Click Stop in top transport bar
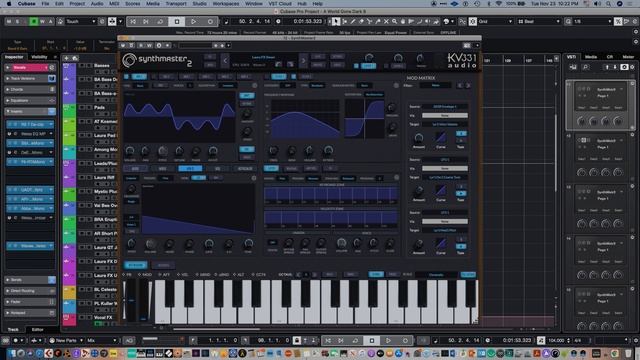Image resolution: width=640 pixels, height=360 pixels. 177,21
